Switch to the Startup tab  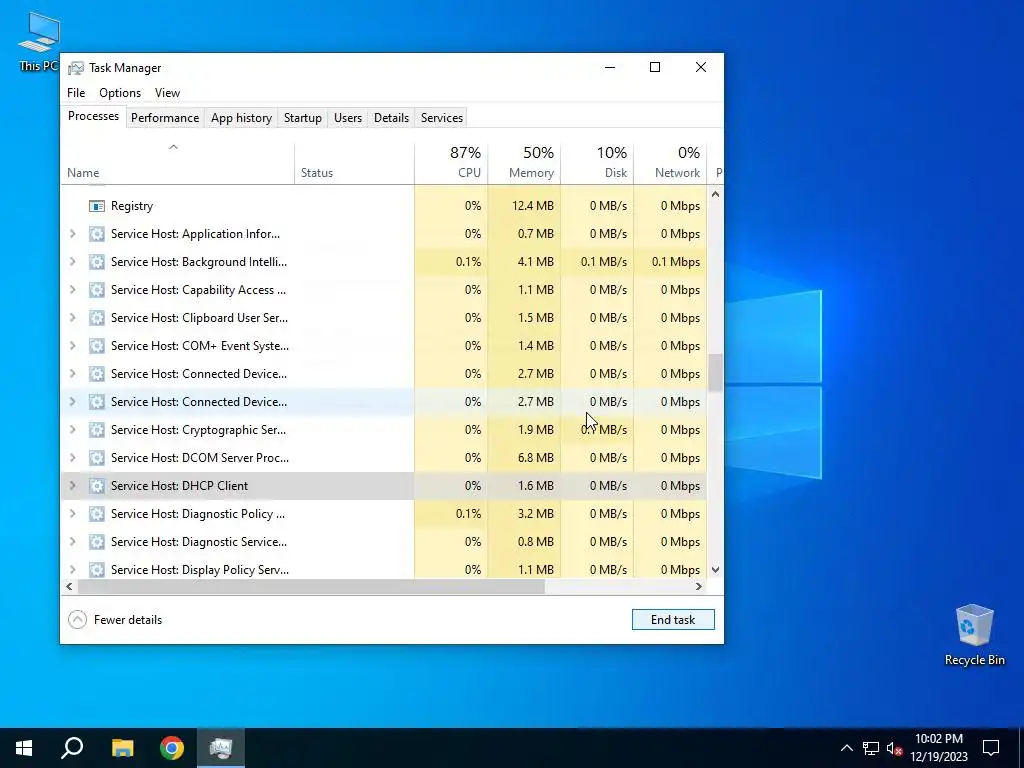(302, 118)
